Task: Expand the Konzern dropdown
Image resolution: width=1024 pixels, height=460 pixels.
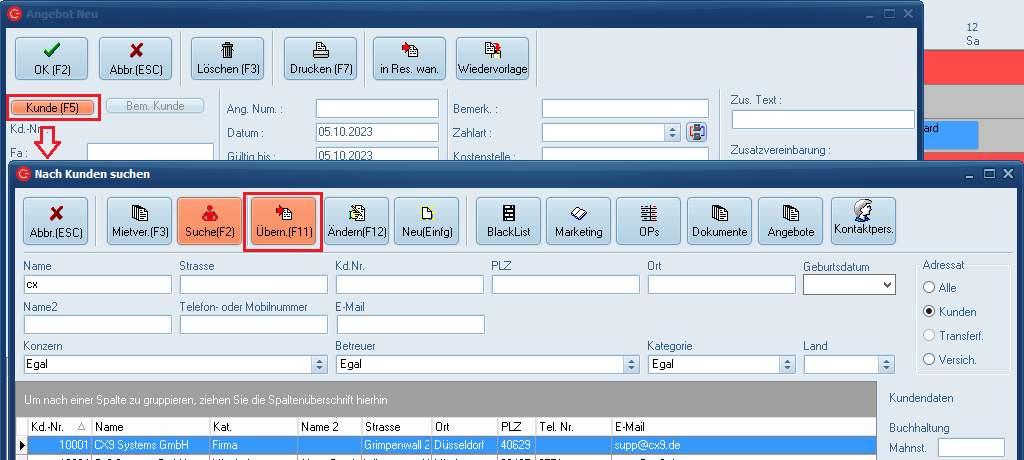Action: pos(318,364)
